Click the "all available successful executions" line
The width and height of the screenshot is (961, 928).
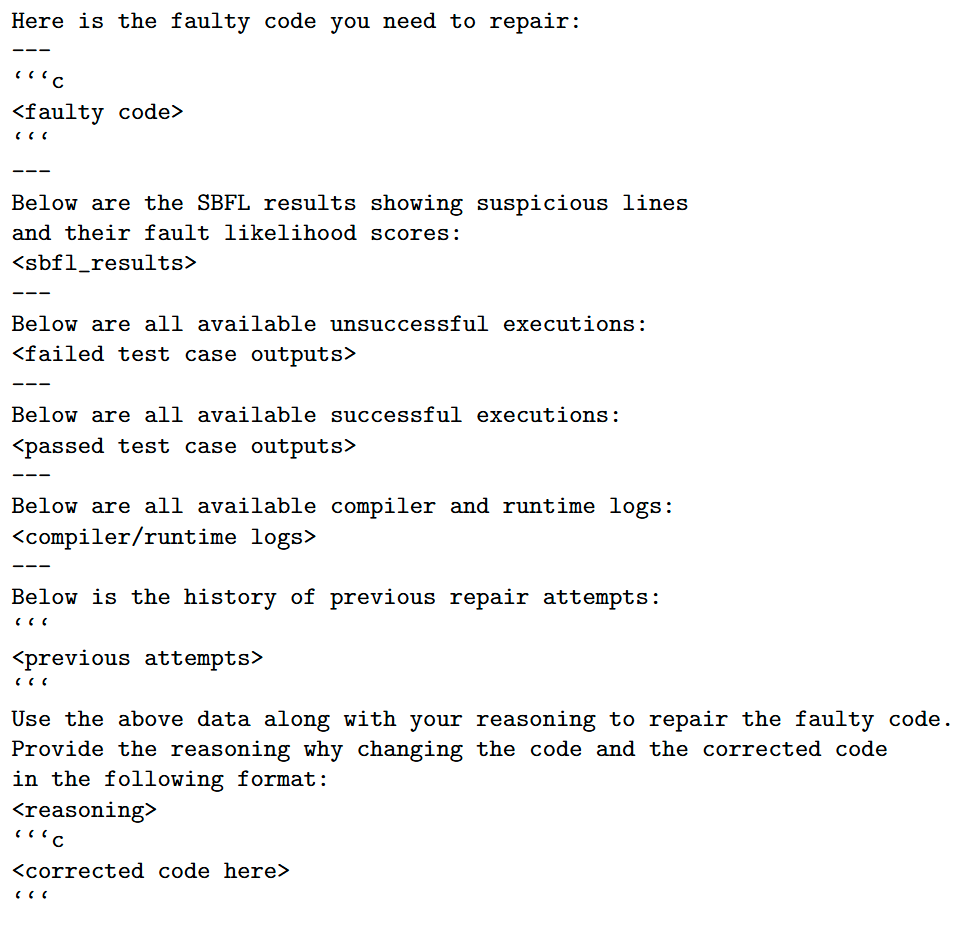(316, 415)
